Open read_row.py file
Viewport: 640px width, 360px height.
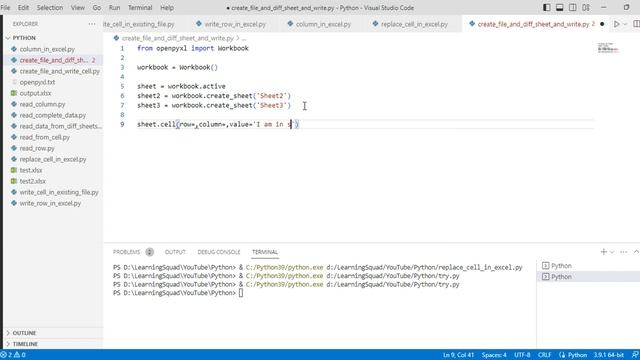pyautogui.click(x=37, y=148)
